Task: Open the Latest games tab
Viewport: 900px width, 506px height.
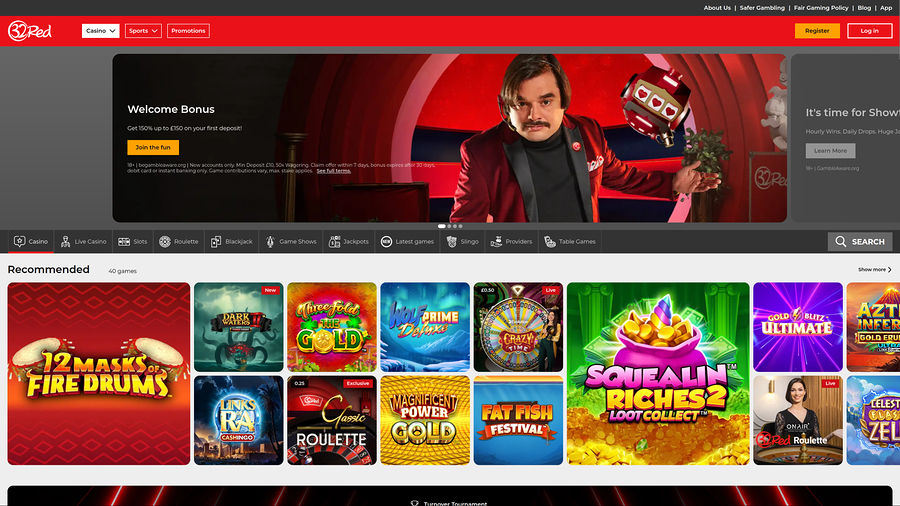Action: pos(408,242)
